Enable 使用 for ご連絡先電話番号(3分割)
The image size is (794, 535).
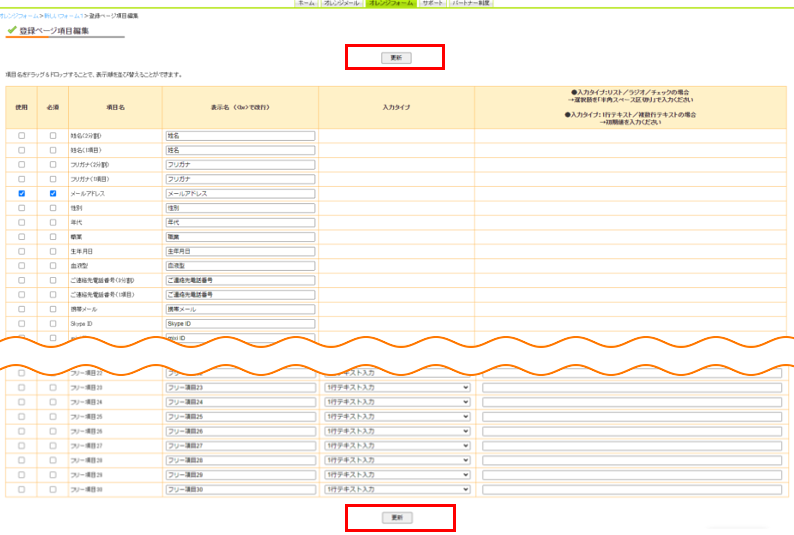coord(21,280)
